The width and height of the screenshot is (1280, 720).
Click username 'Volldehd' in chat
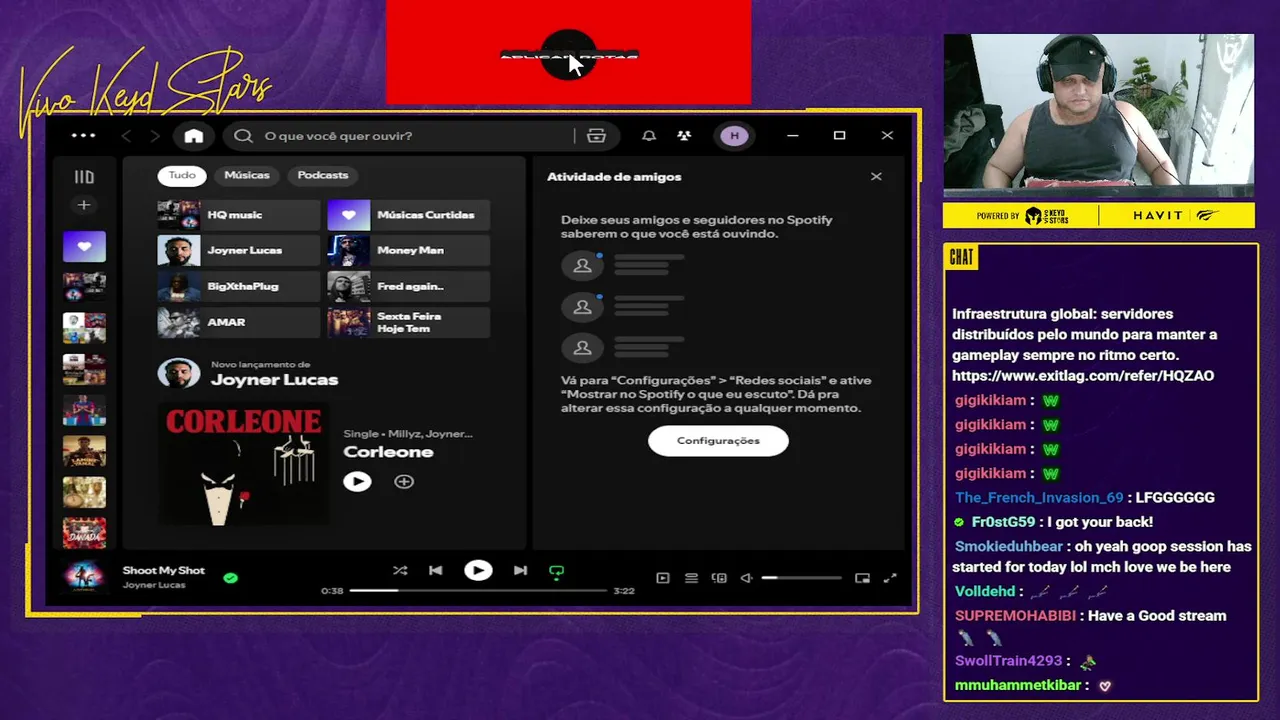tap(985, 592)
